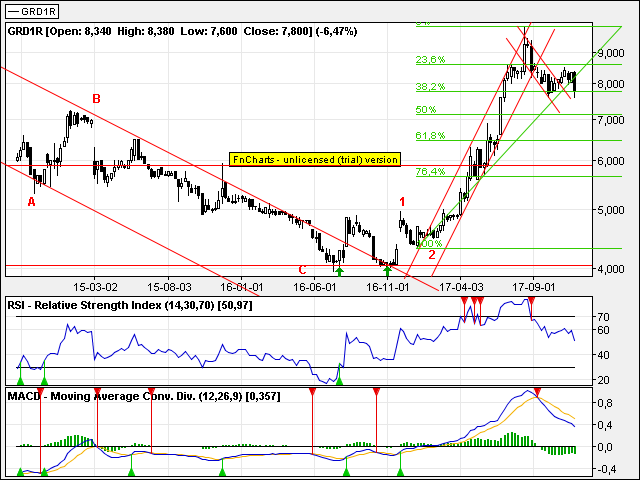
Task: Click the 38,2% Fibonacci level label
Action: 430,87
